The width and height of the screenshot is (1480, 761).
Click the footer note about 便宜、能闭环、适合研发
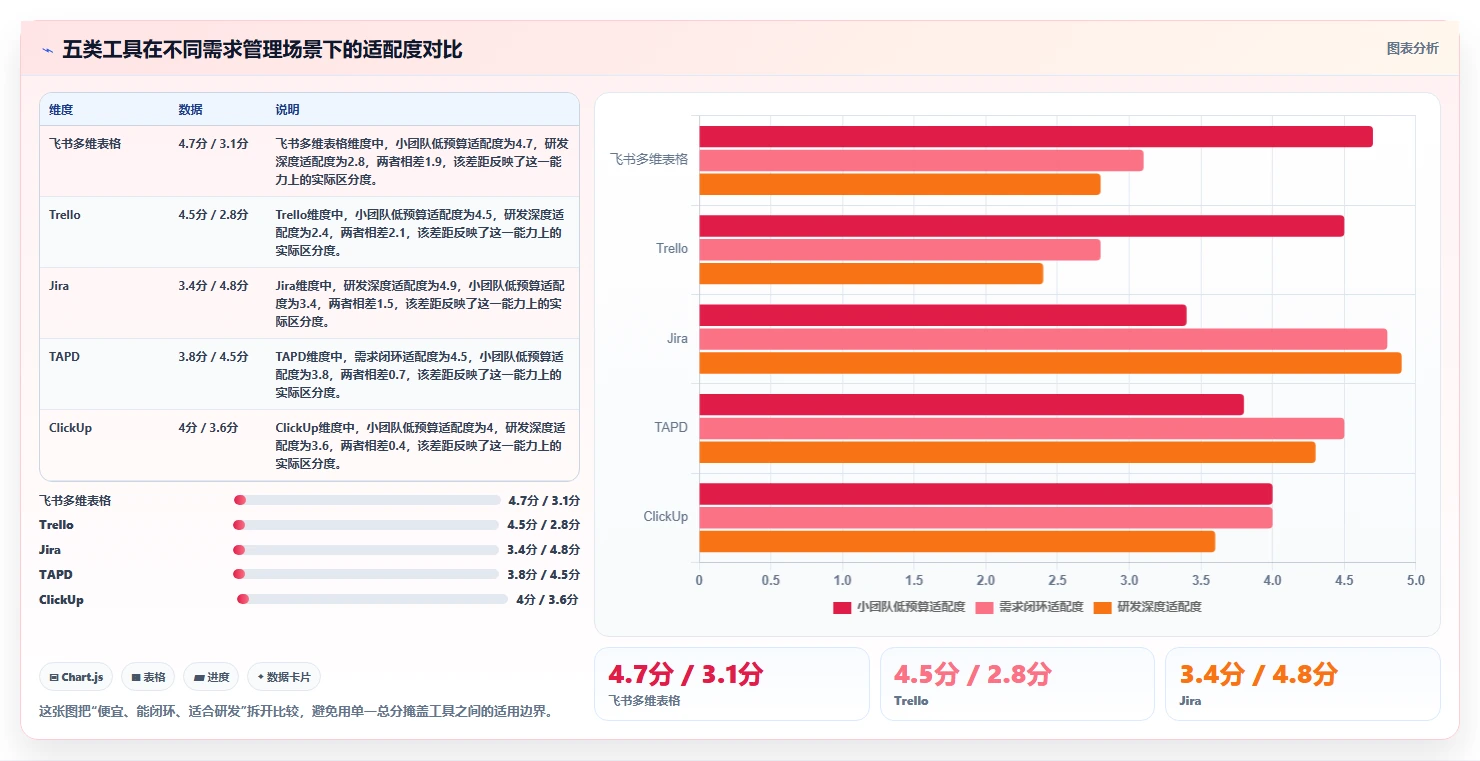296,711
